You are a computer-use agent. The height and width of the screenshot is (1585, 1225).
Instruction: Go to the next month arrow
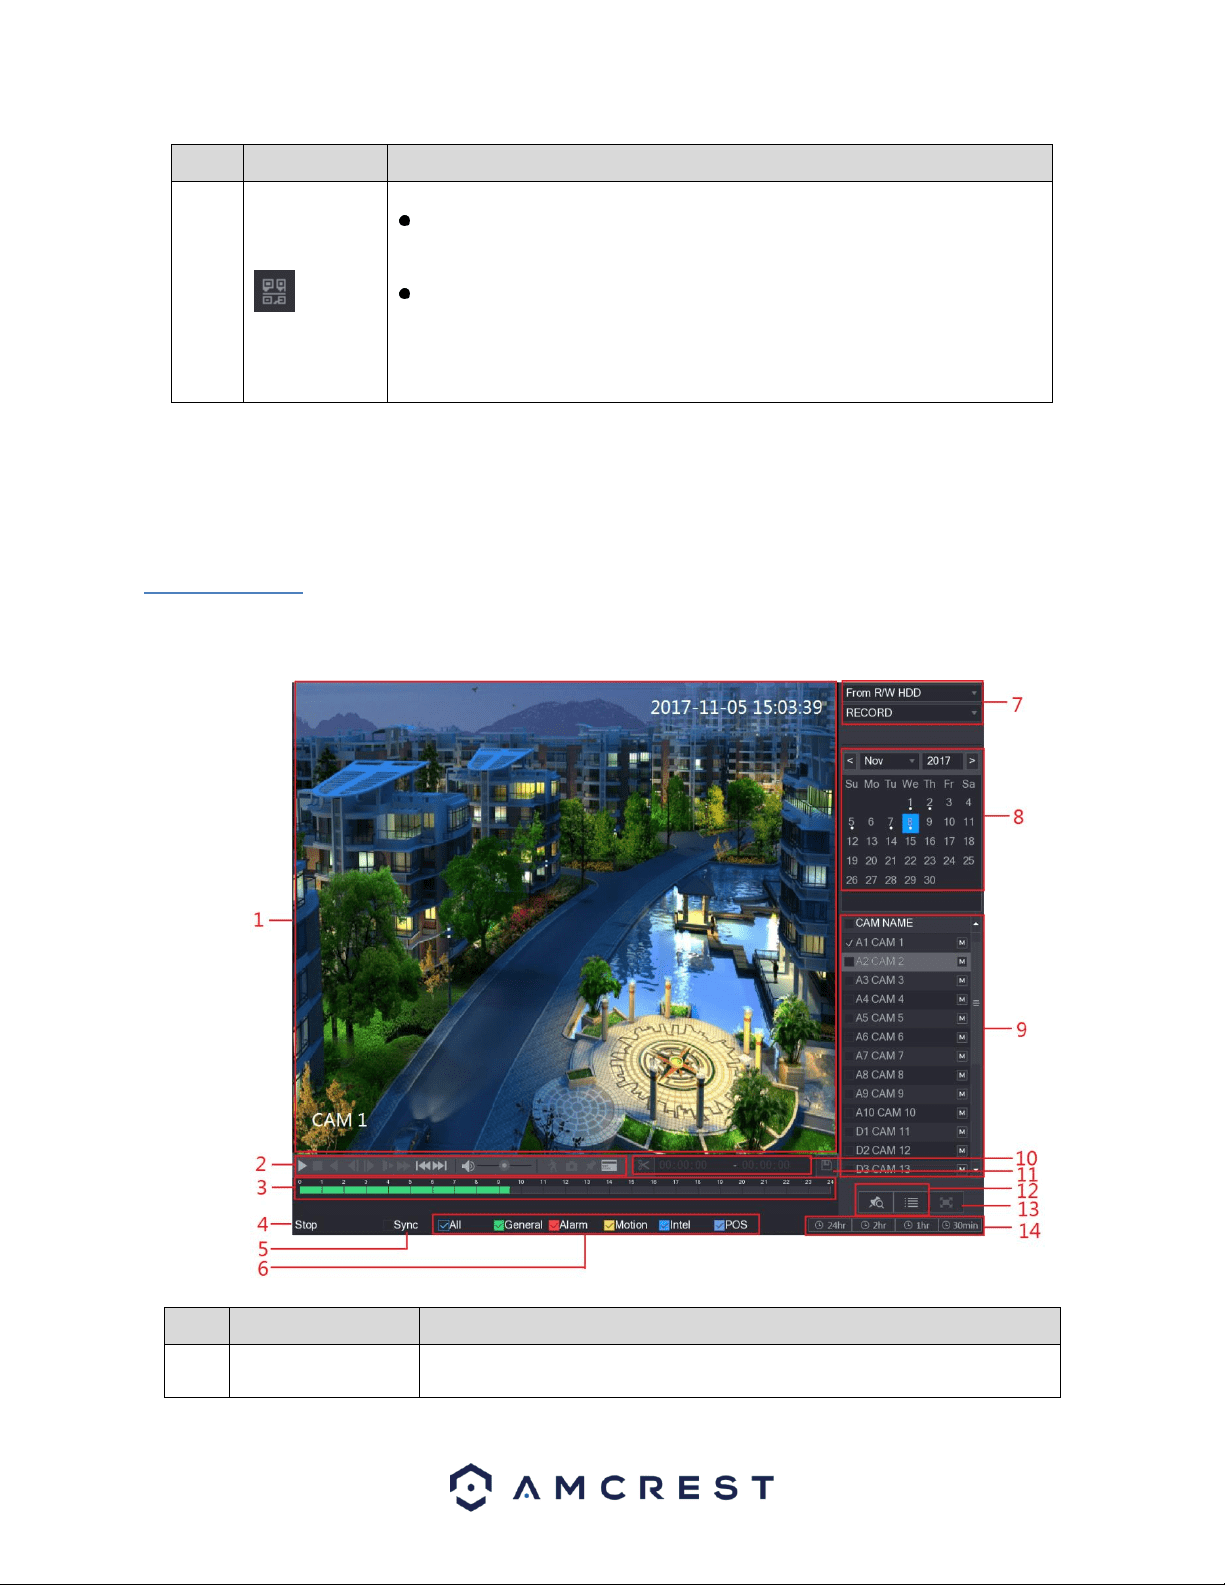click(x=972, y=761)
